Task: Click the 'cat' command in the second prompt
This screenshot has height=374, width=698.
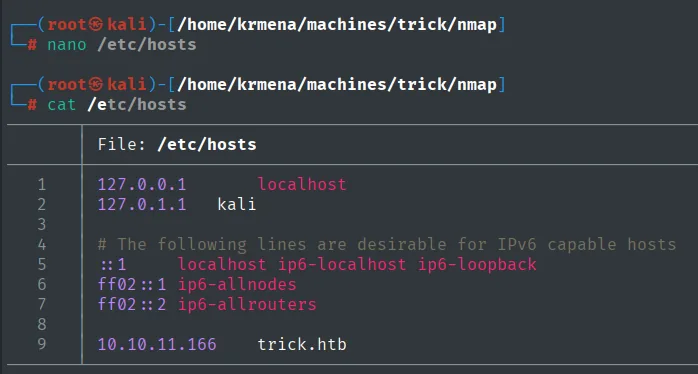Action: [62, 105]
